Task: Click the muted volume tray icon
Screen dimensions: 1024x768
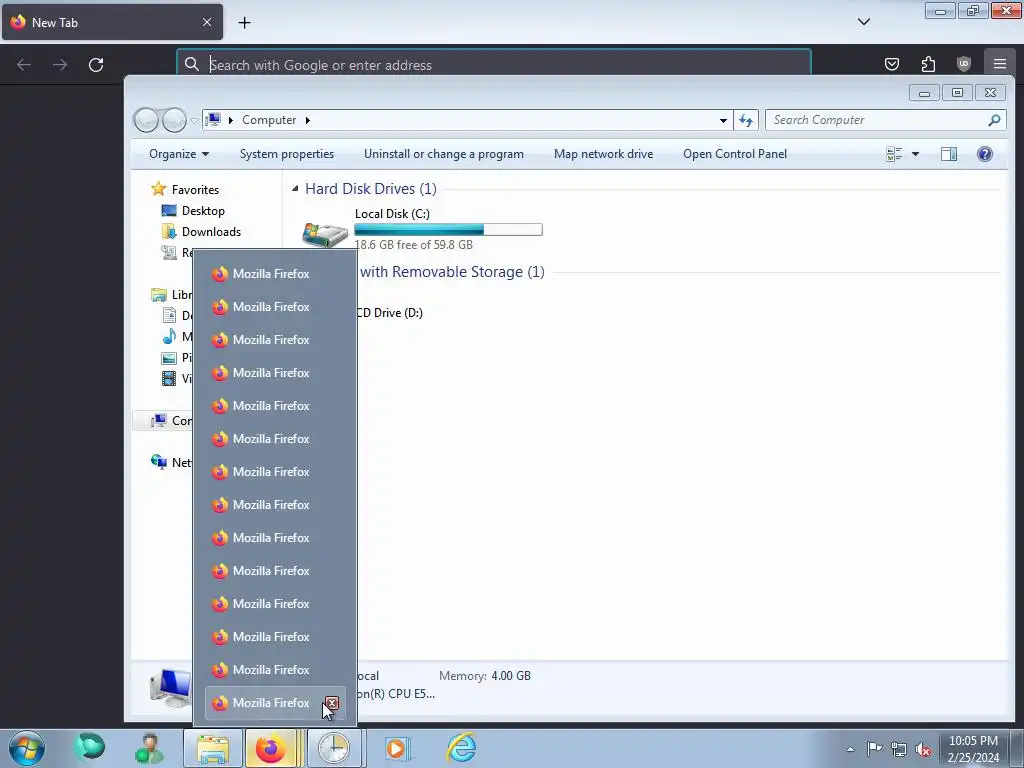Action: pyautogui.click(x=923, y=749)
